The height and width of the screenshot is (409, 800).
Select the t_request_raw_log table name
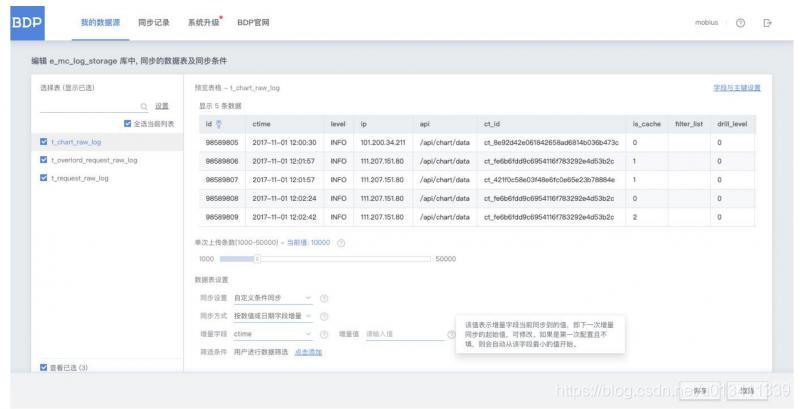pyautogui.click(x=80, y=178)
